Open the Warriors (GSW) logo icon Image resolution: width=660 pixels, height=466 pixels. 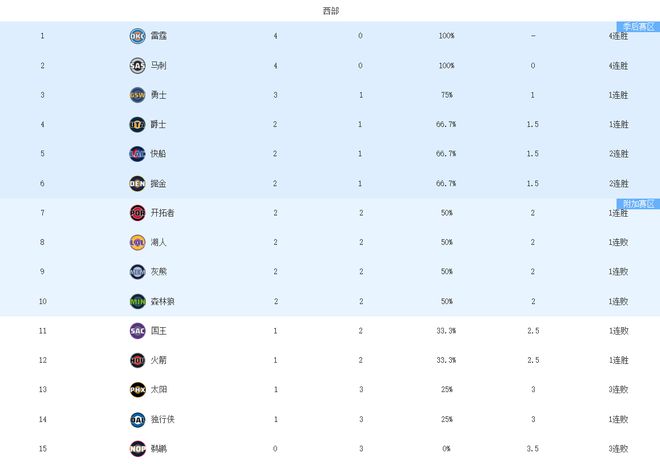pos(137,95)
